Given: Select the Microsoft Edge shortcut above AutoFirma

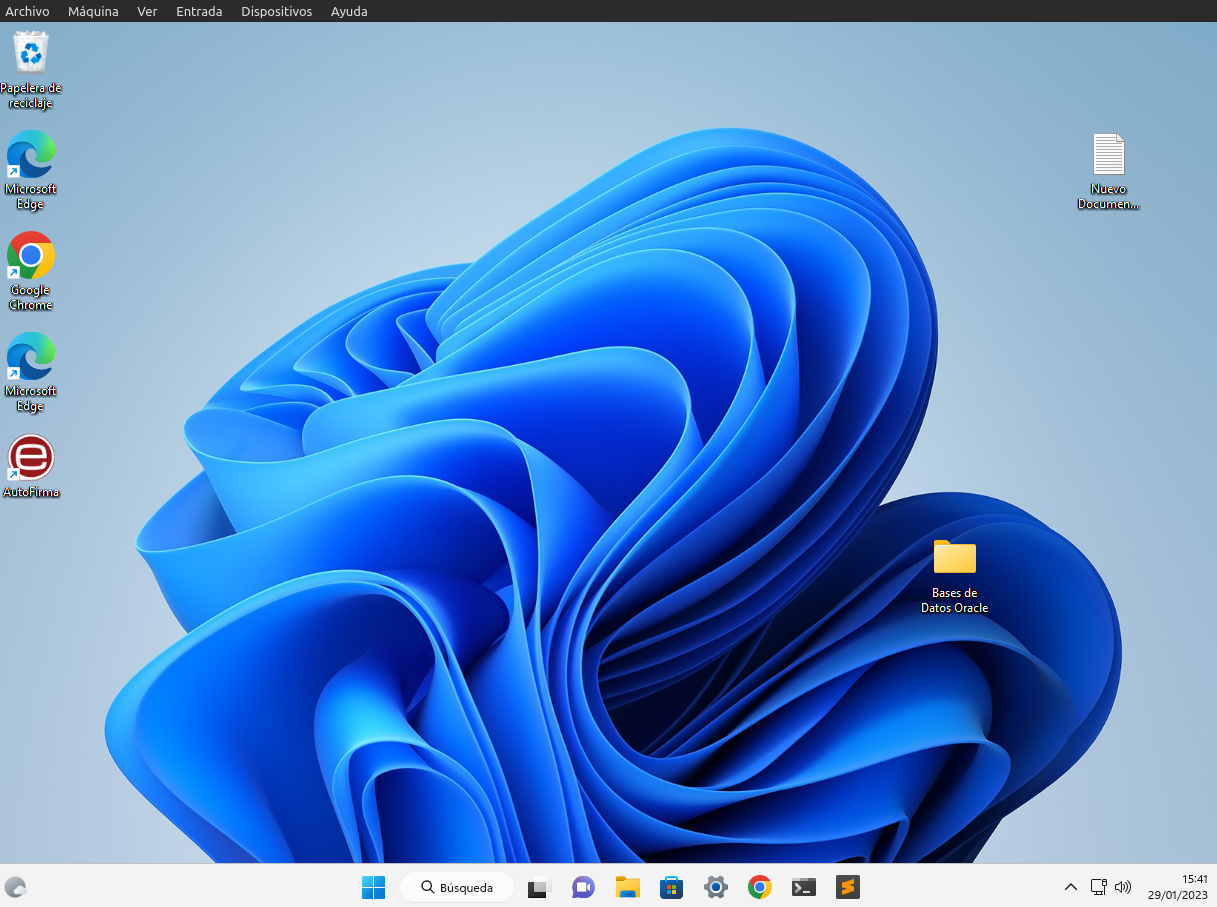Looking at the screenshot, I should click(x=31, y=372).
